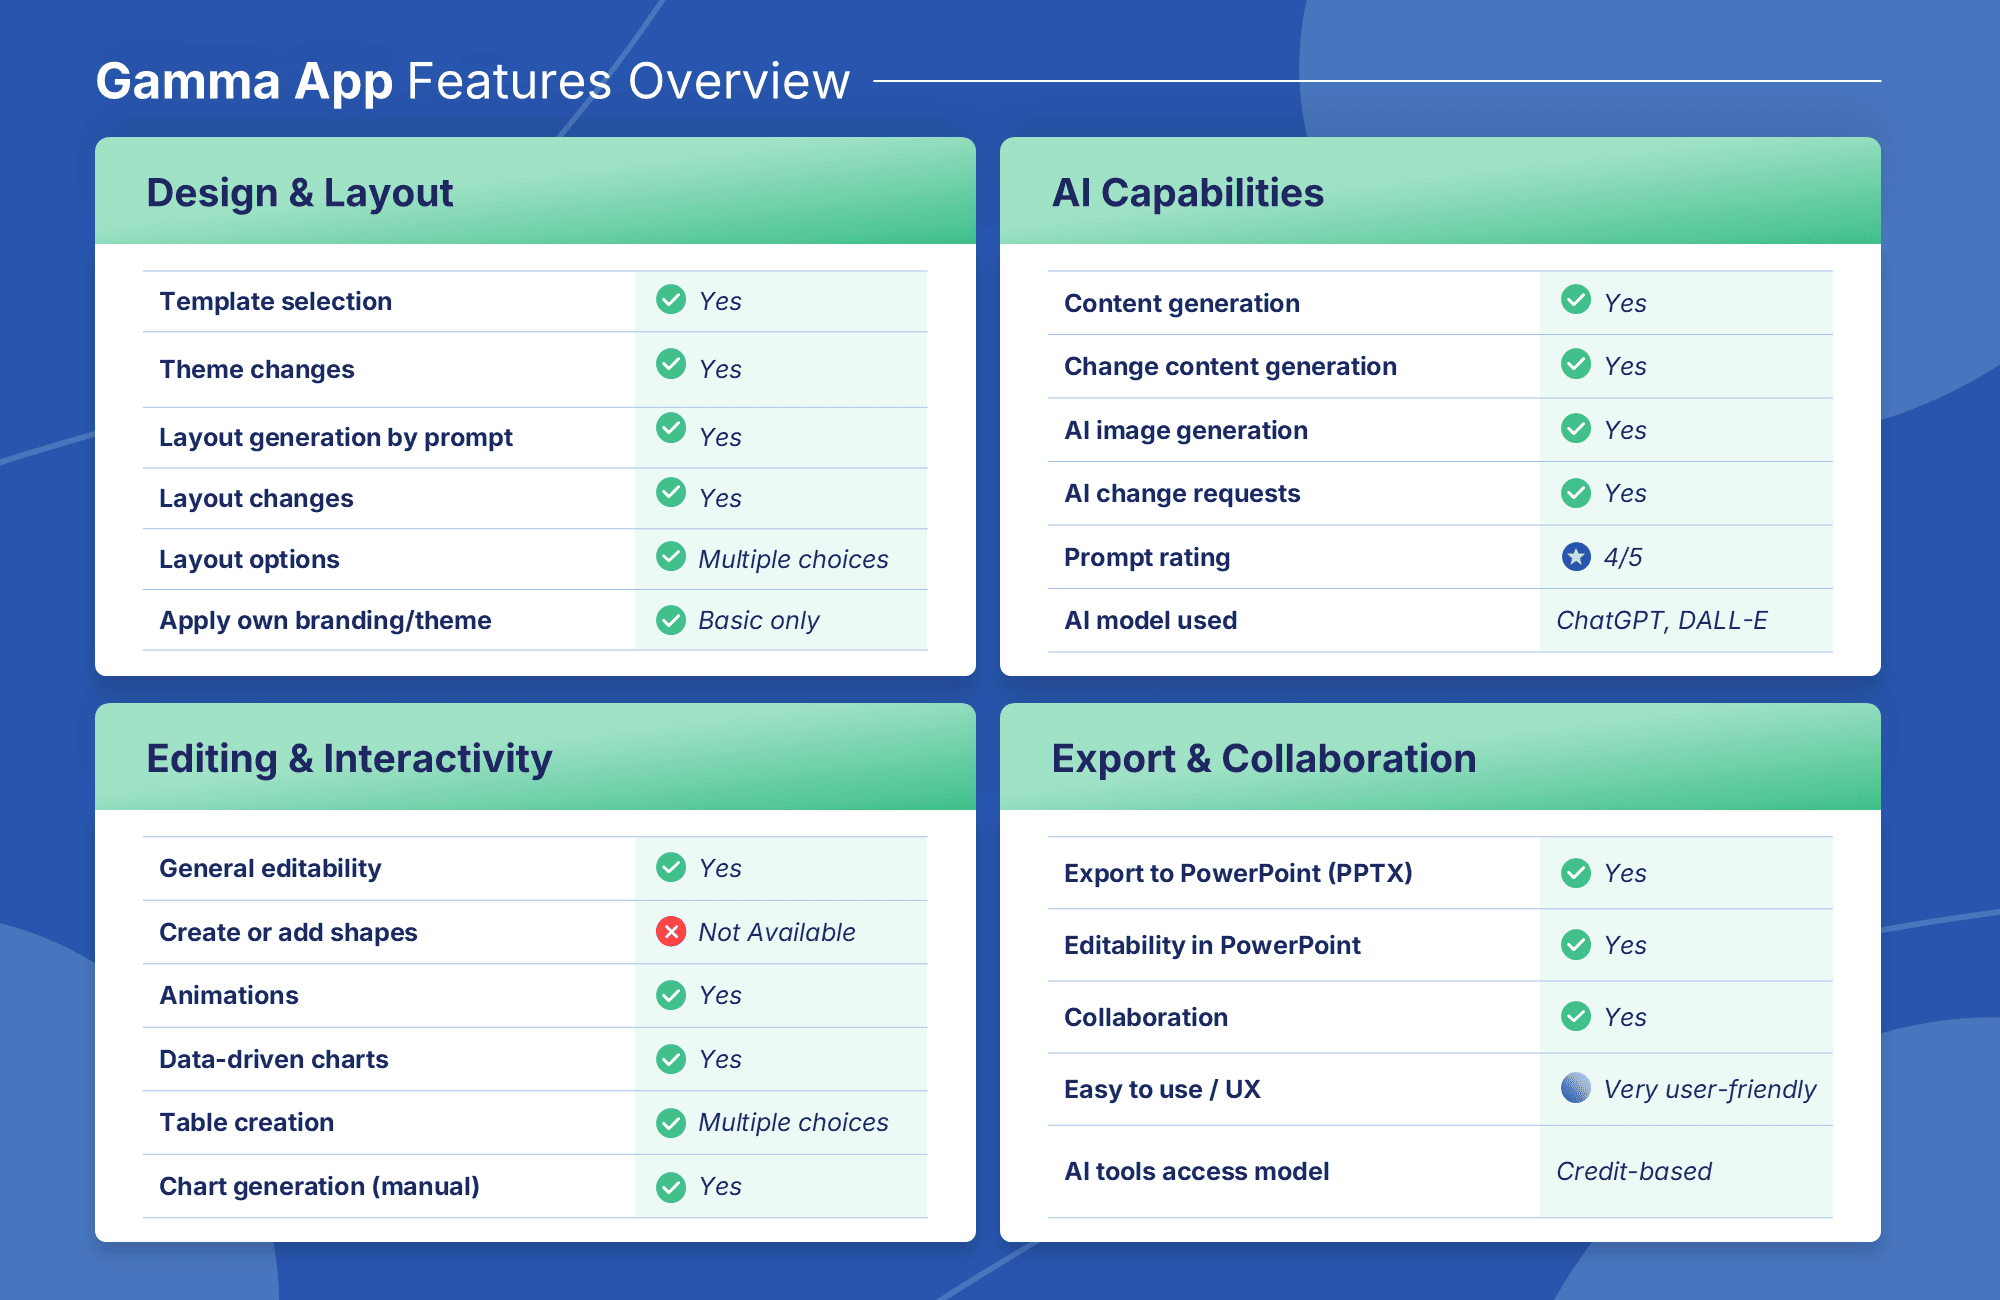Click check icon for Layout generation by prompt
Viewport: 2000px width, 1300px height.
[x=671, y=427]
